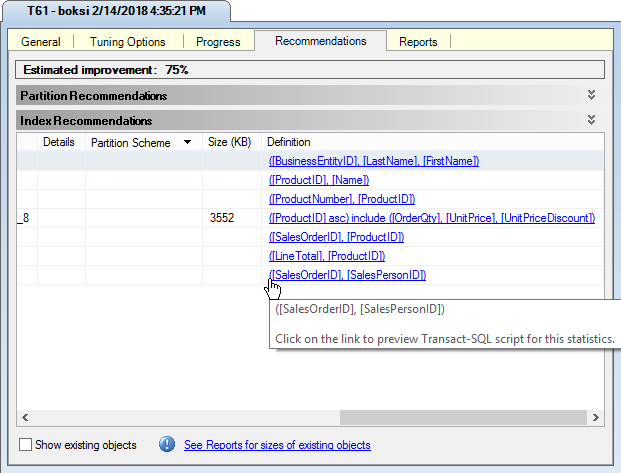
Task: Enable the Show existing objects checkbox
Action: point(25,444)
